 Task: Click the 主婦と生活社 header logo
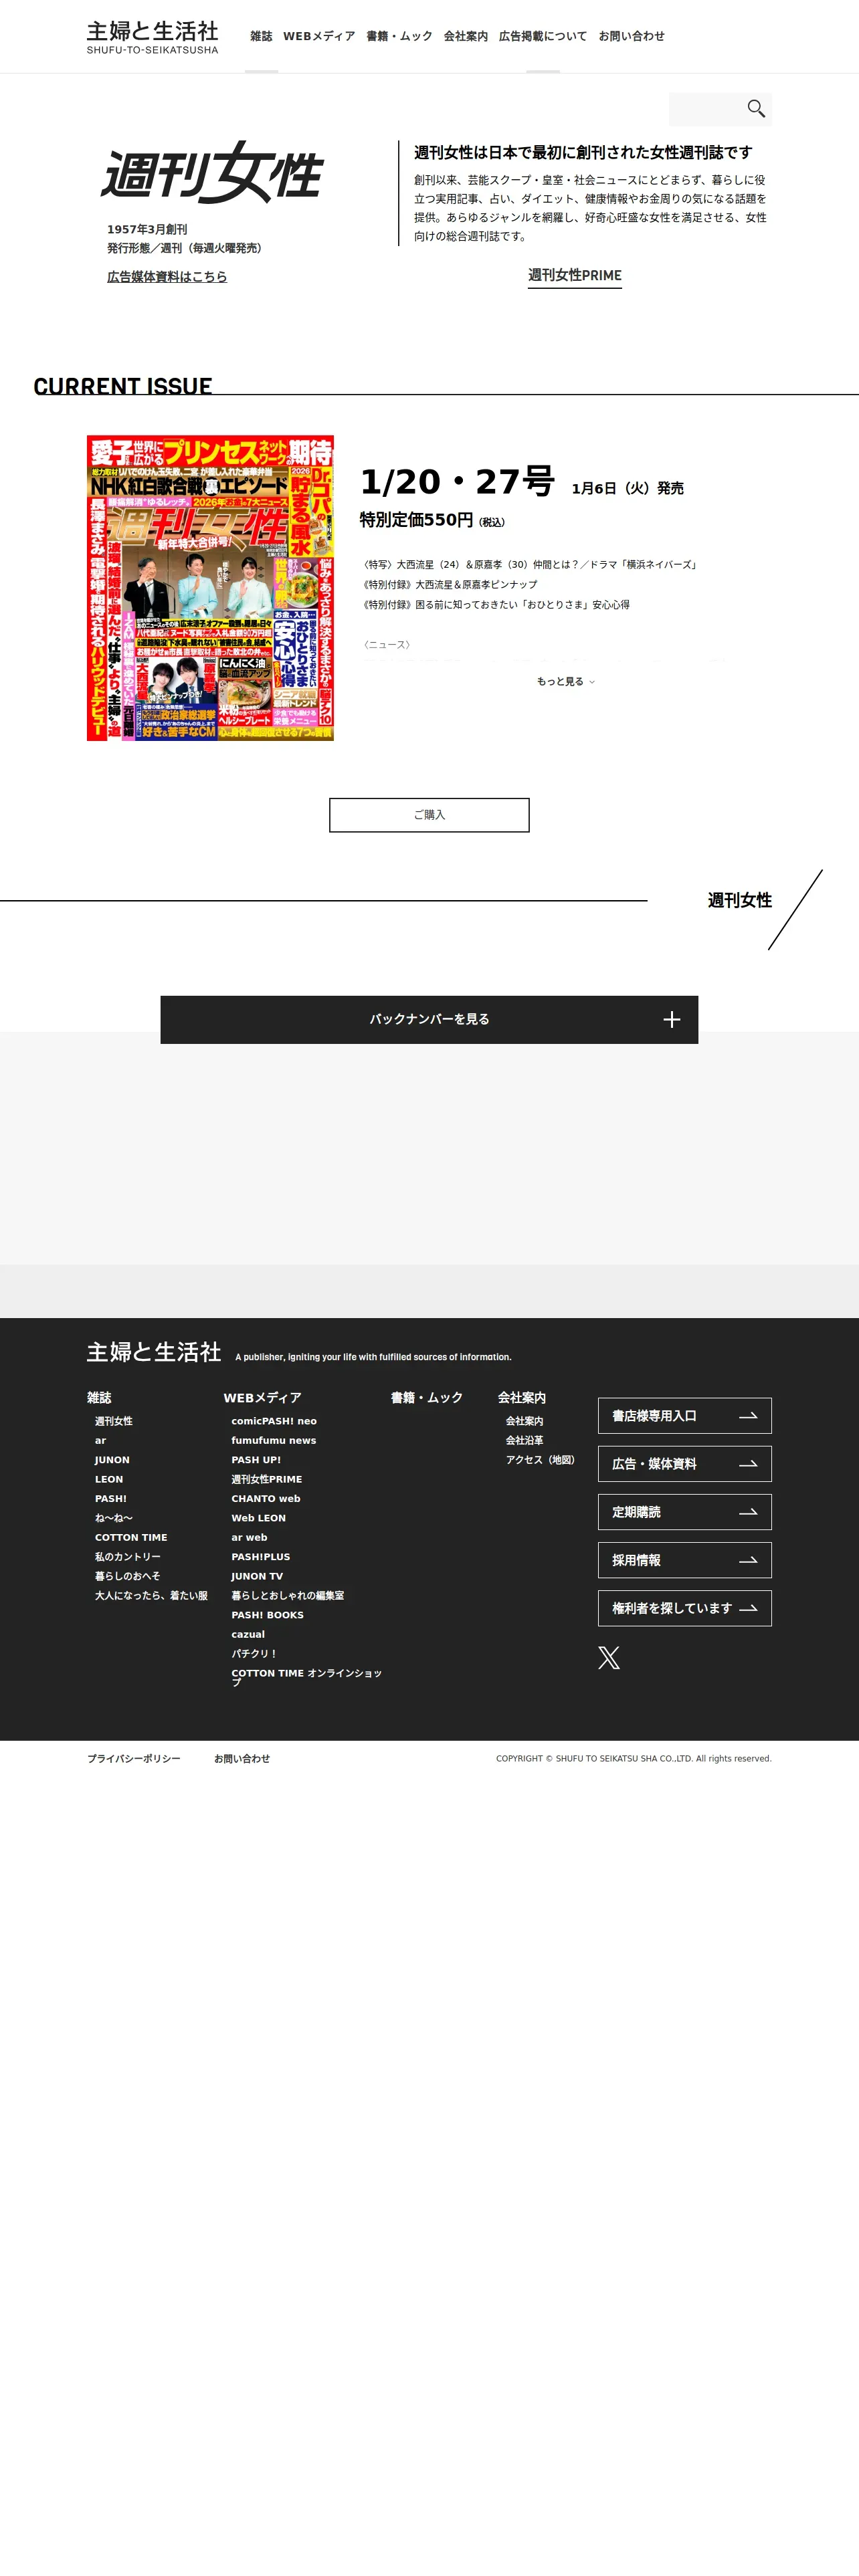tap(152, 36)
